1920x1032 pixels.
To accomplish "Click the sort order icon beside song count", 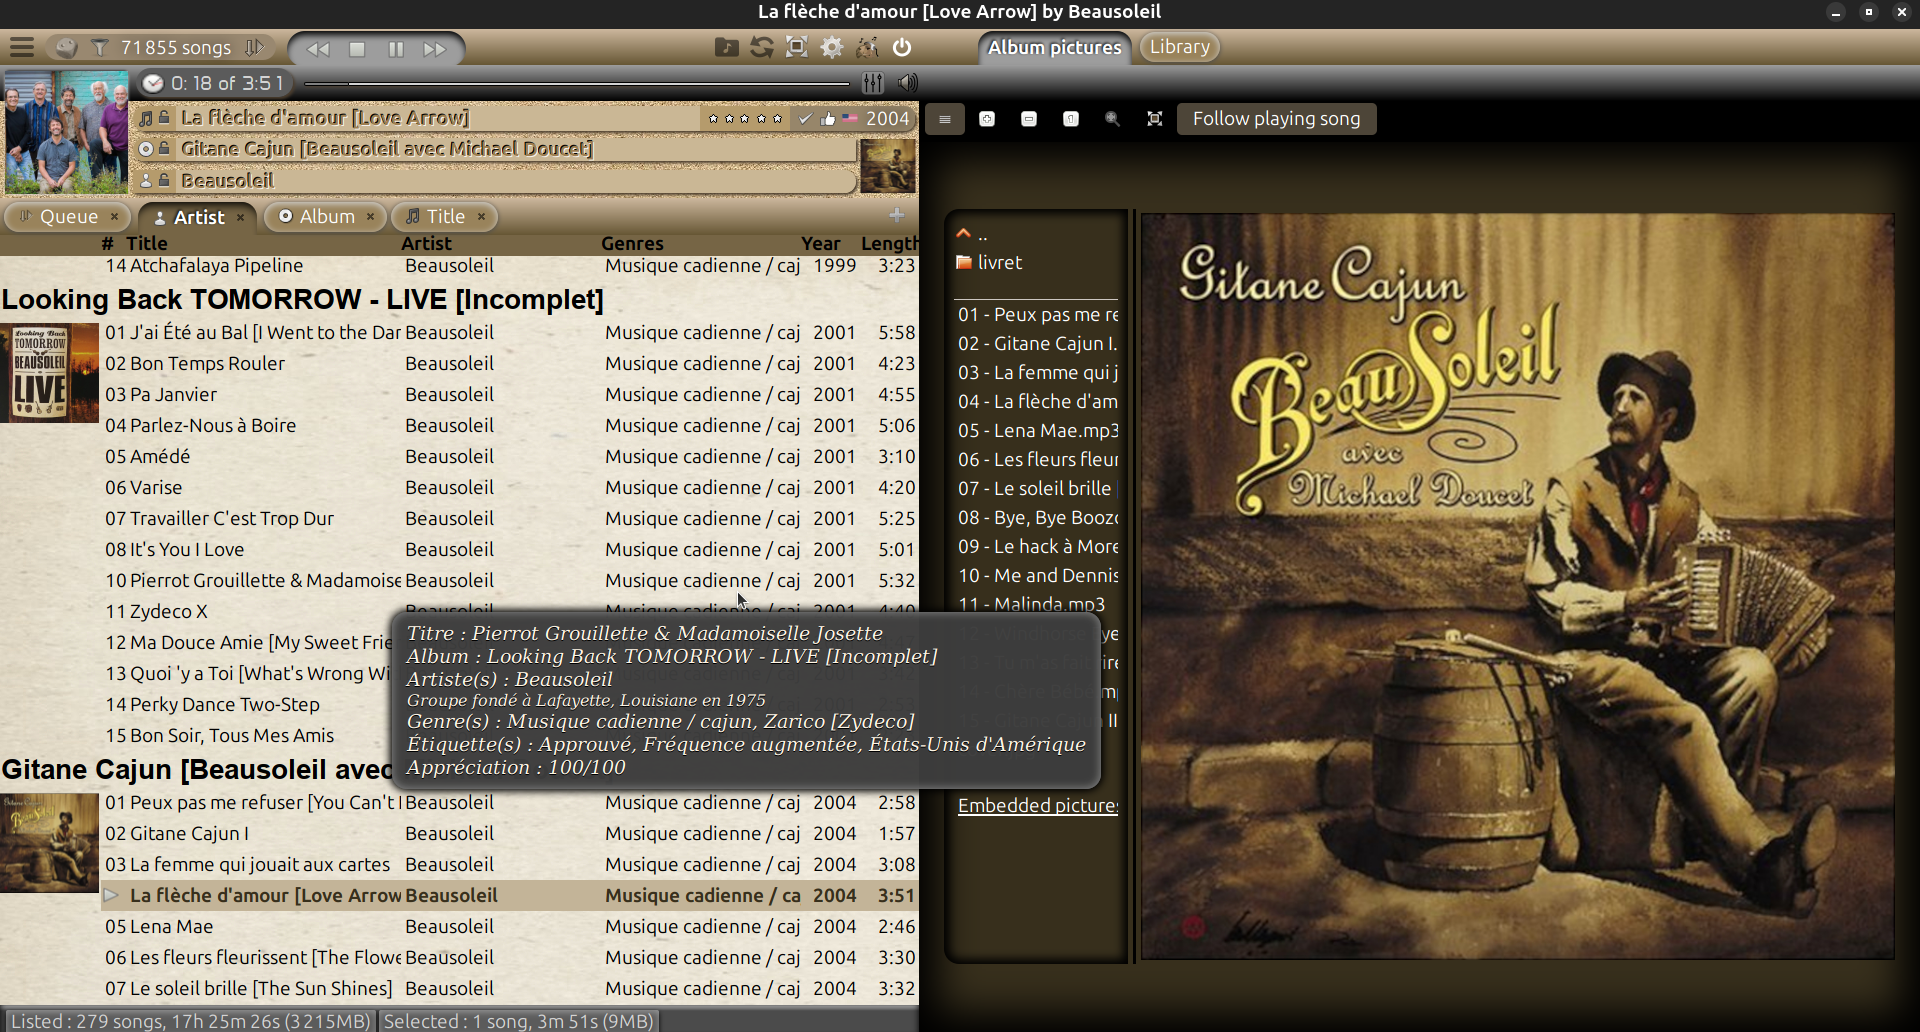I will pos(255,47).
